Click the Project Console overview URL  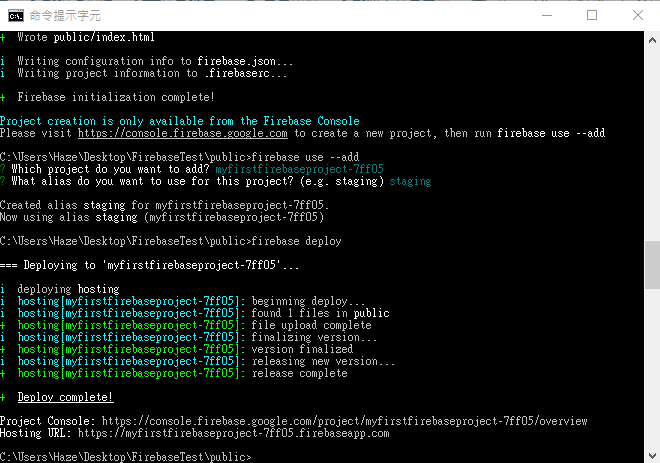point(344,421)
